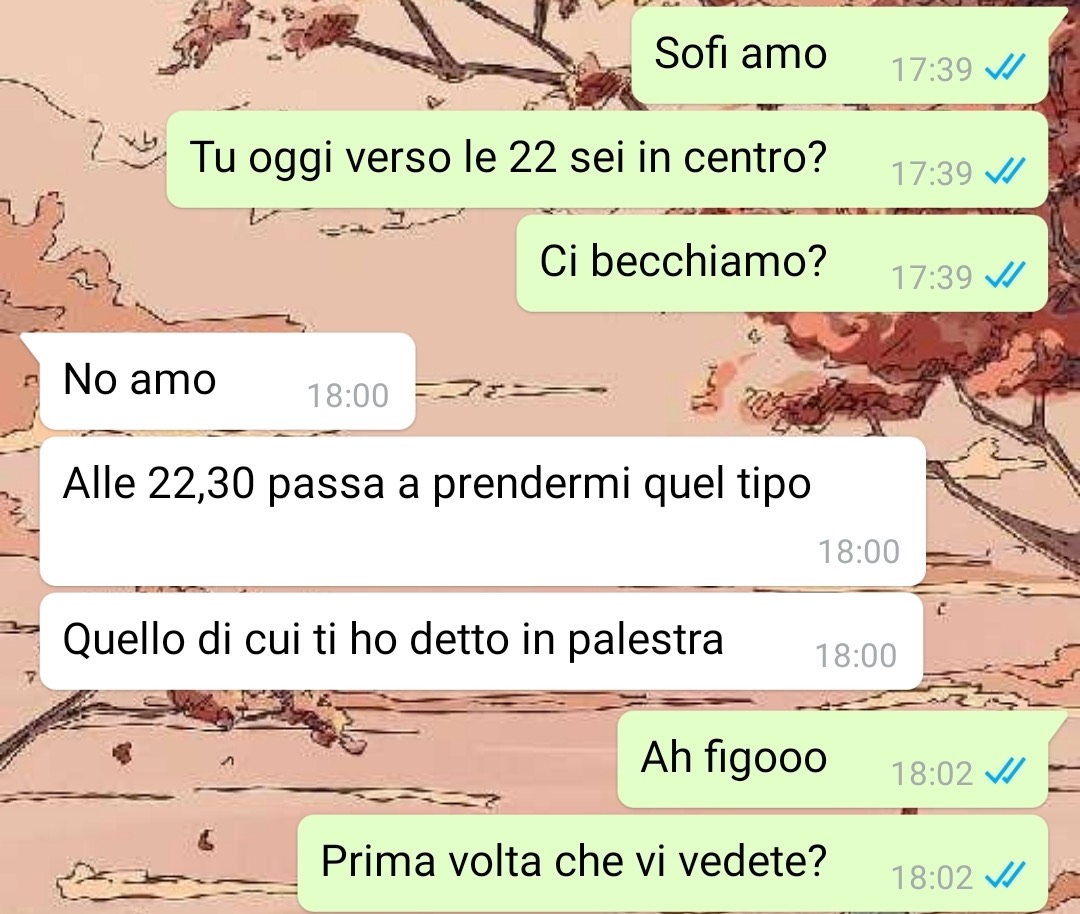The image size is (1080, 914).
Task: Click blue double-check on 'Tu oggi verso' message
Action: click(1006, 172)
